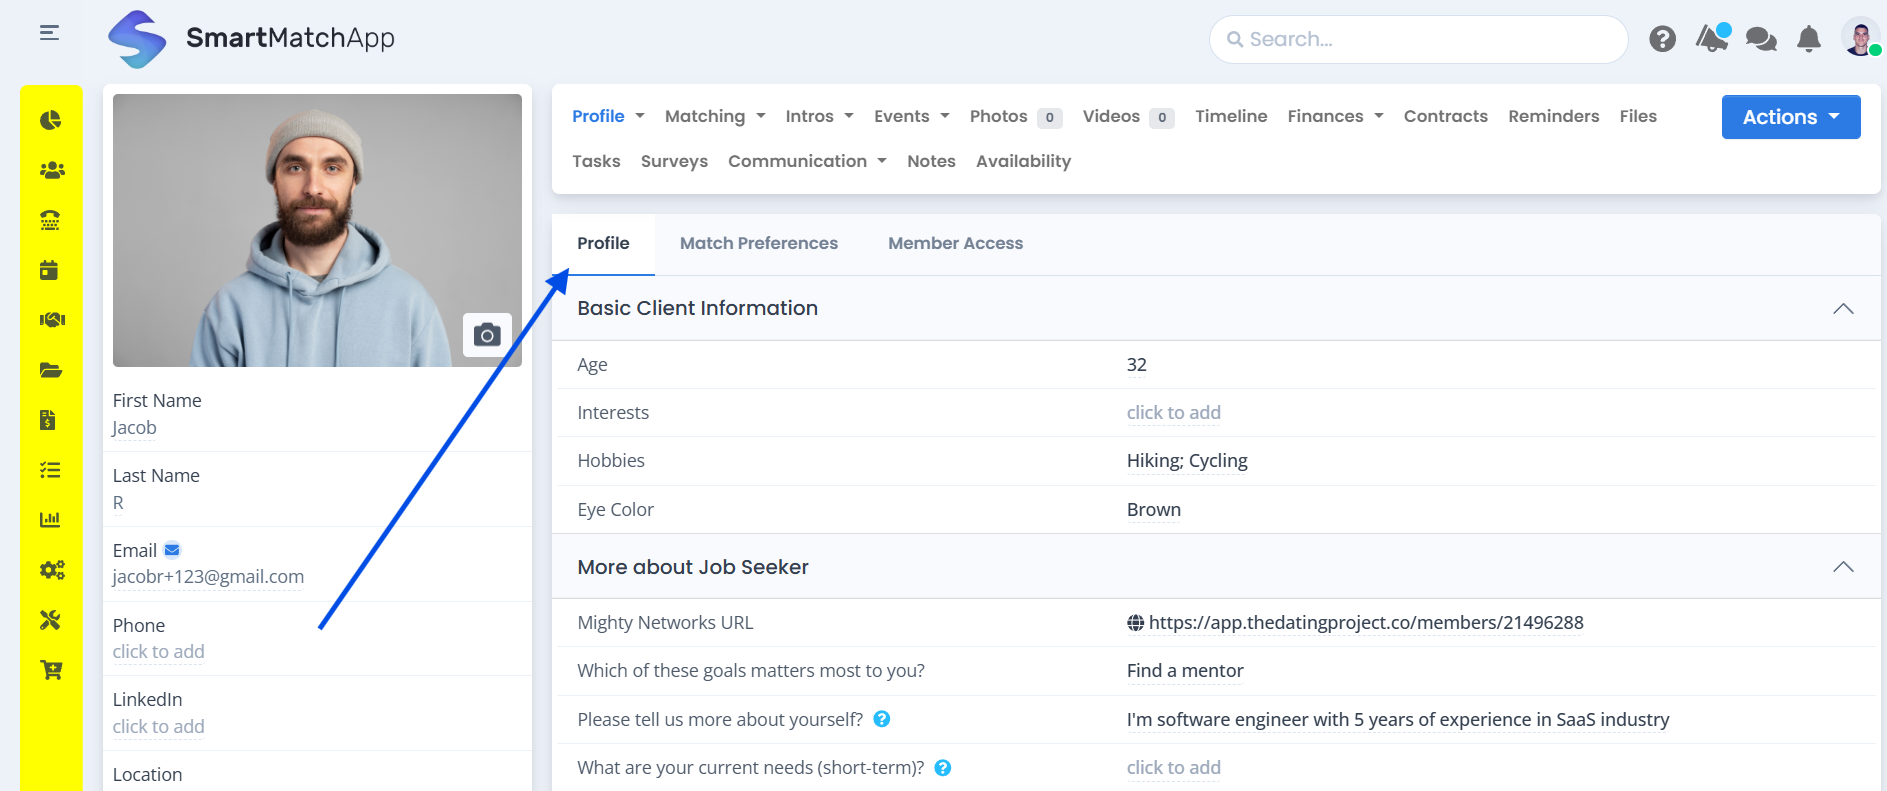Click to add Interests

coord(1173,413)
